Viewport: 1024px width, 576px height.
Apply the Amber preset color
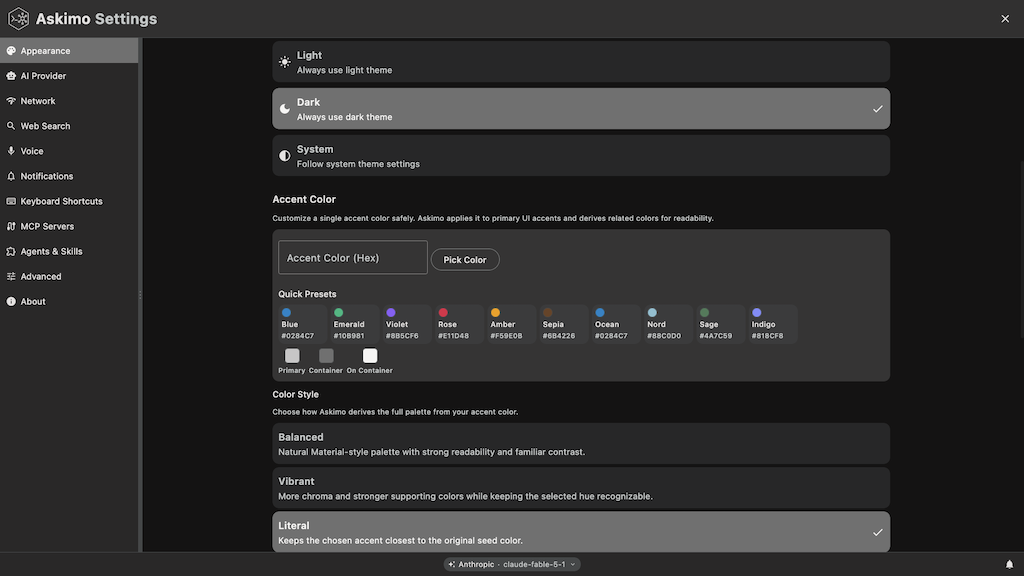[511, 324]
